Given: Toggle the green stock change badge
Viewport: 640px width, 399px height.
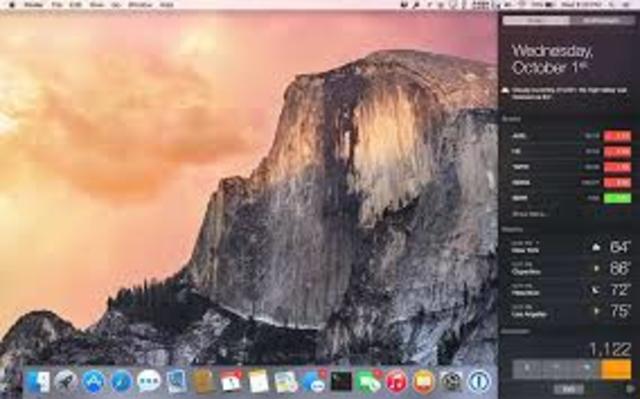Looking at the screenshot, I should click(x=618, y=198).
